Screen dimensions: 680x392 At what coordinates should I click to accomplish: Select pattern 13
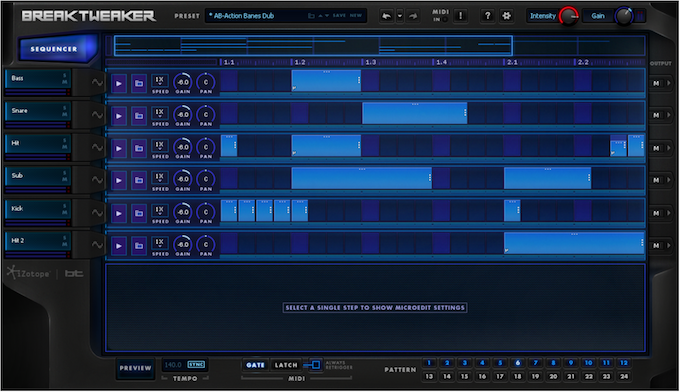[x=429, y=376]
